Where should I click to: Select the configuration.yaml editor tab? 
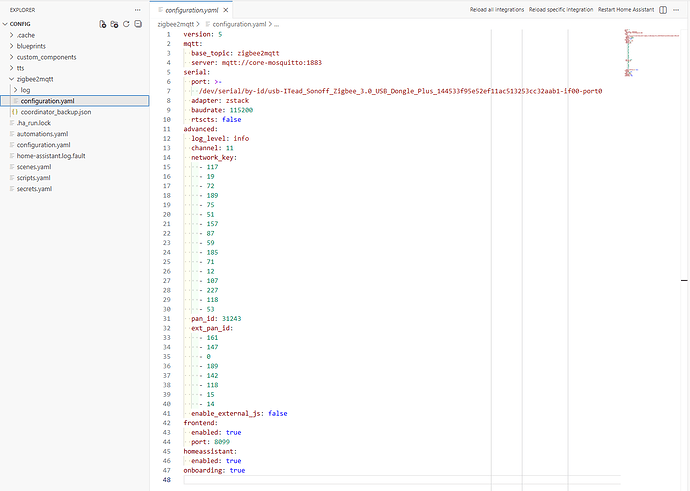point(191,10)
